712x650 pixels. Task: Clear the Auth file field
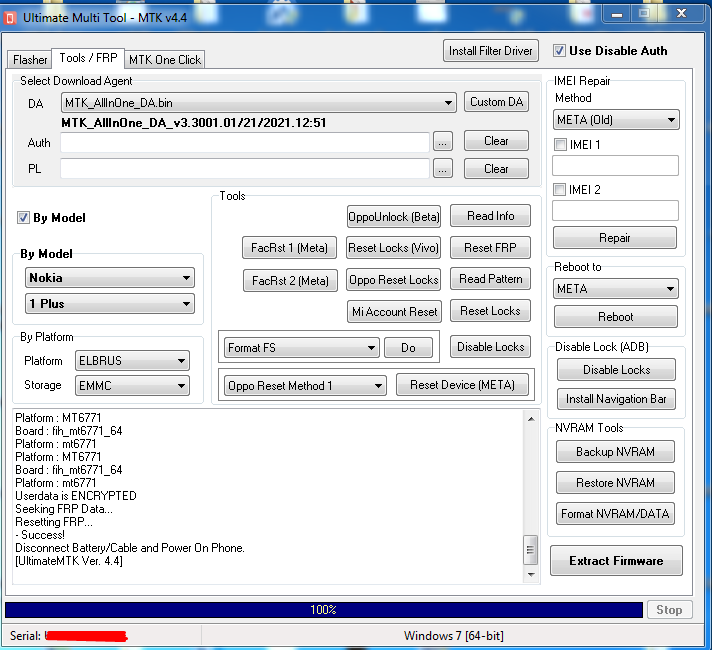(496, 141)
